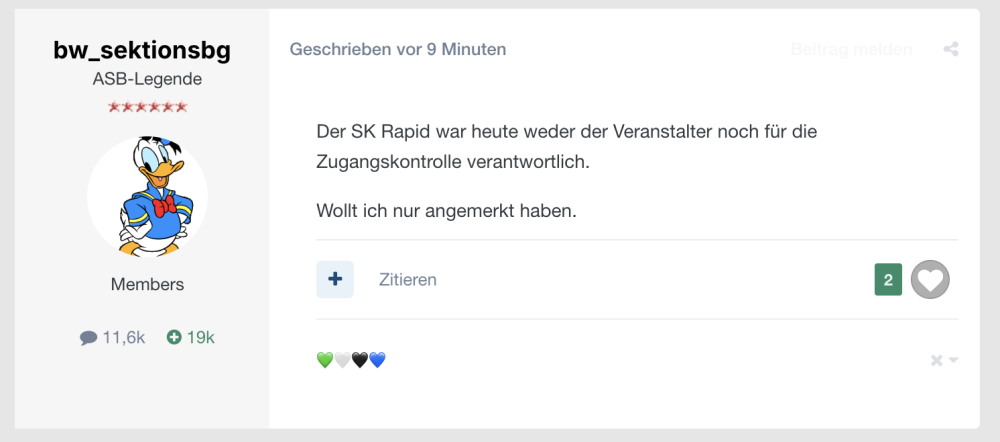Viewport: 1000px width, 442px height.
Task: Click the red rank stars row
Action: (147, 107)
